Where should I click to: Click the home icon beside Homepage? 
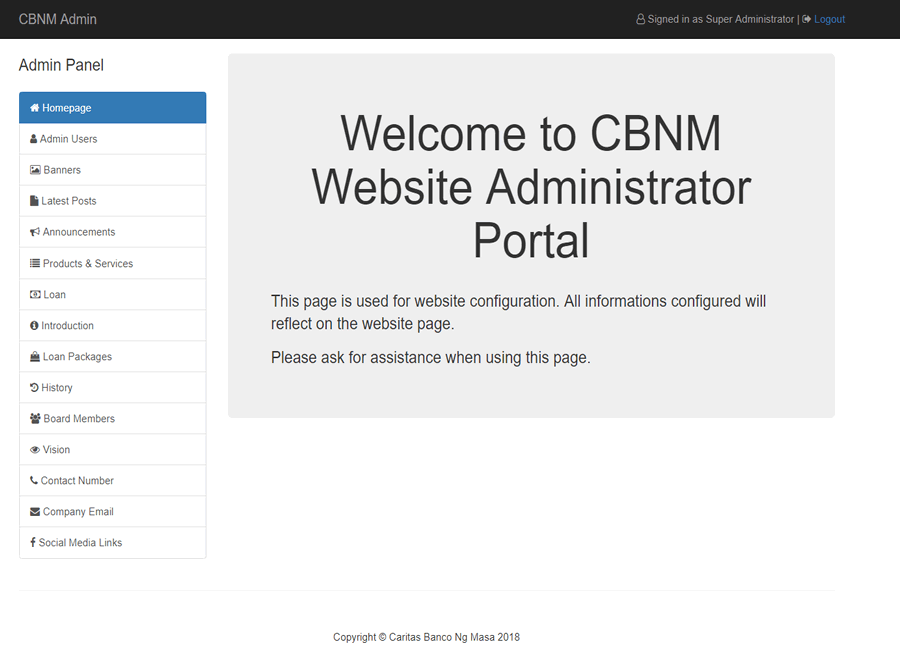click(35, 108)
